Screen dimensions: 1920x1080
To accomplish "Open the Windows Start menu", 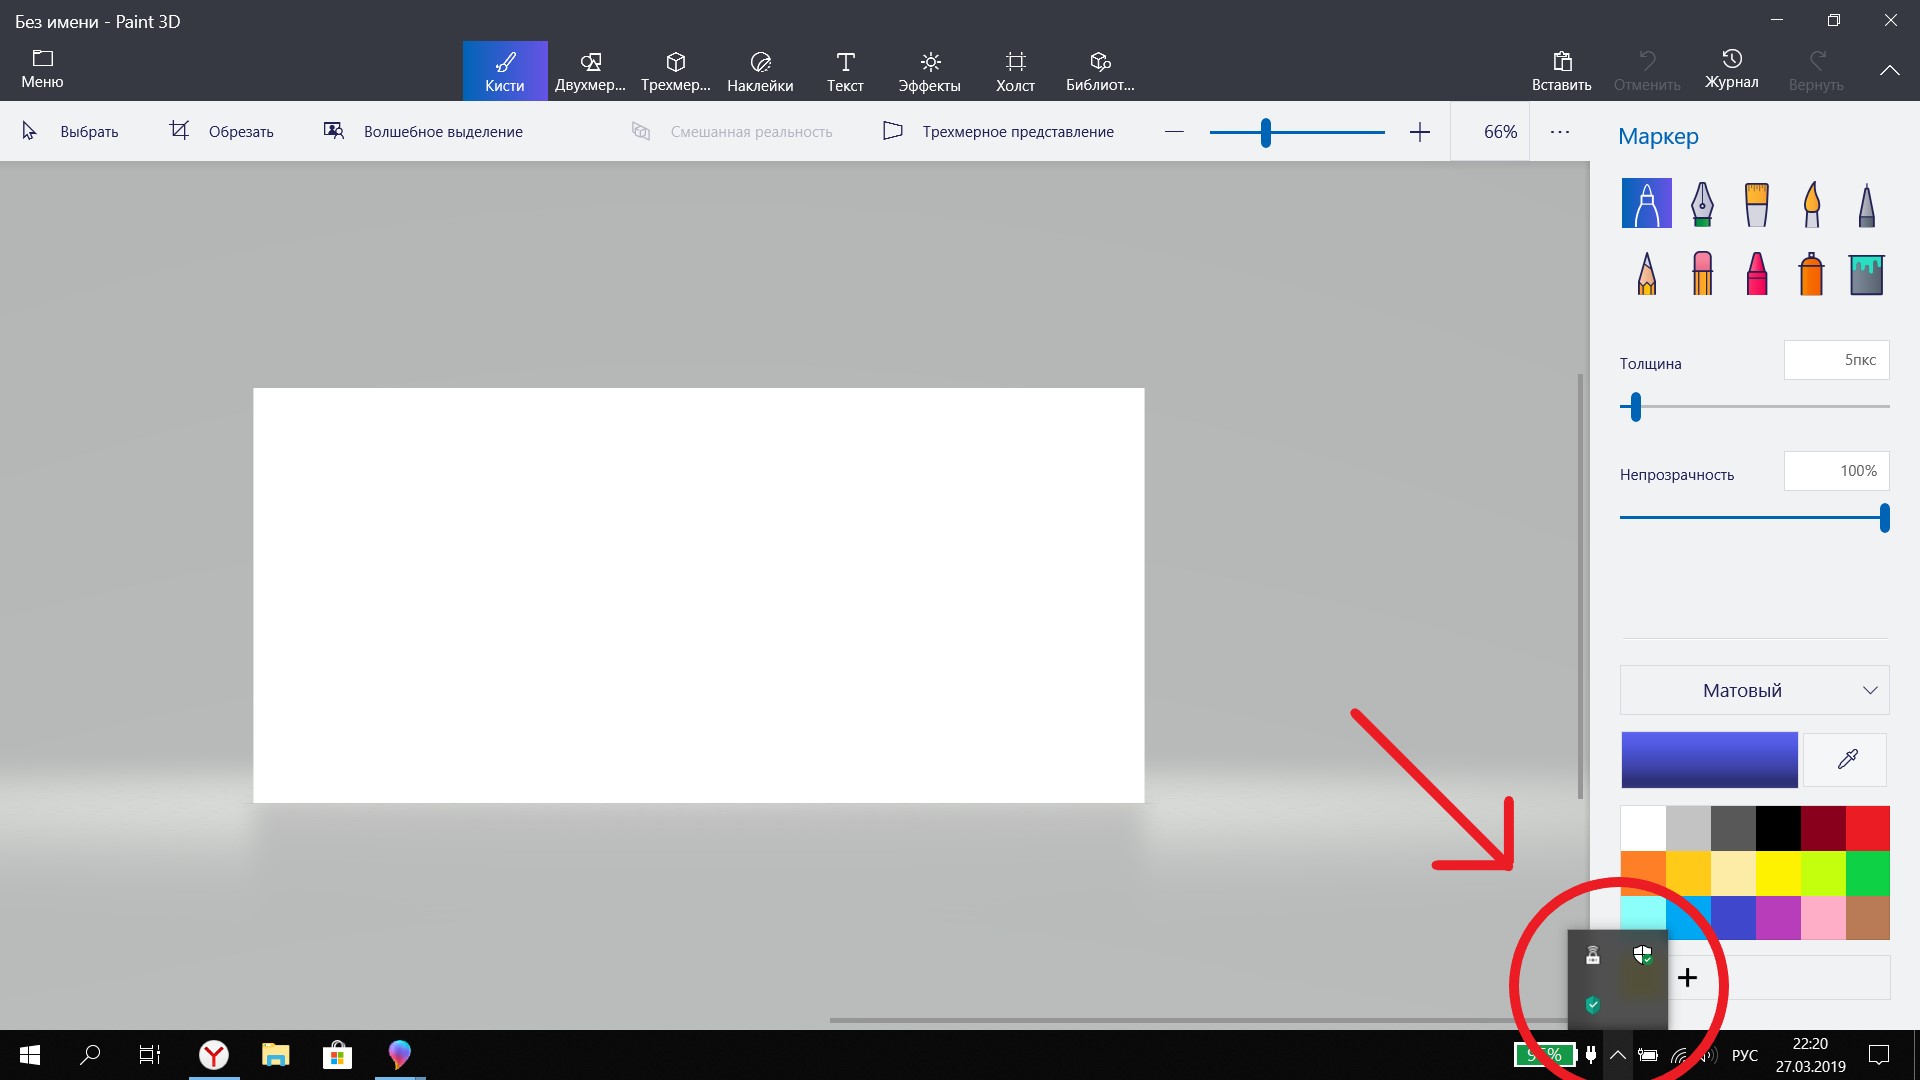I will (30, 1055).
